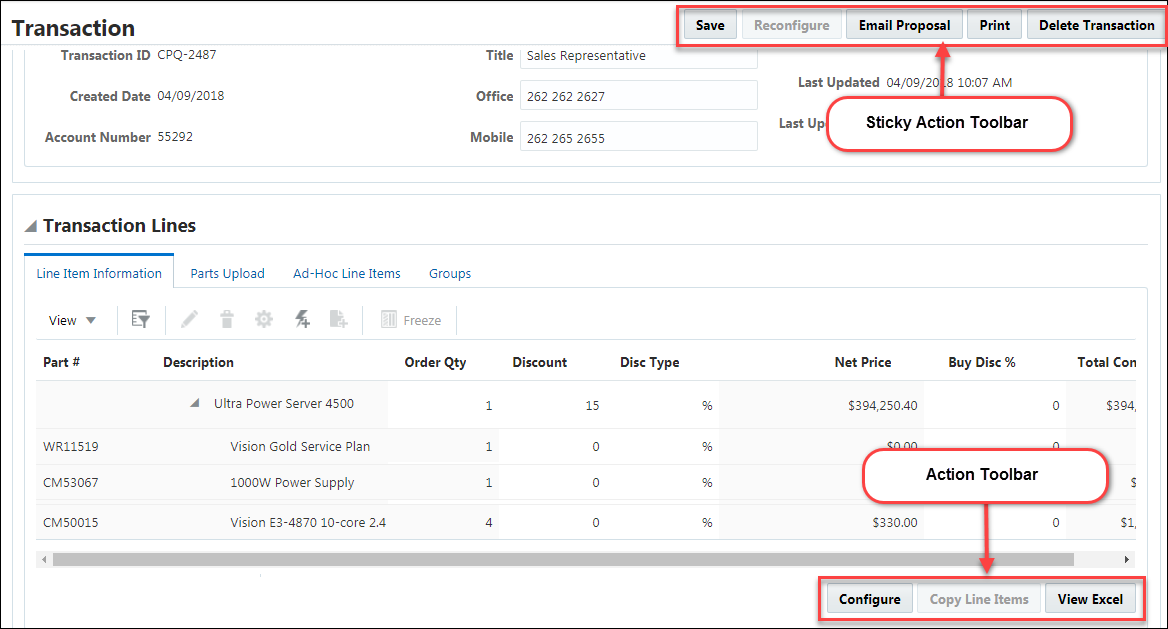
Task: Activate the Freeze control in line items toolbar
Action: click(409, 319)
